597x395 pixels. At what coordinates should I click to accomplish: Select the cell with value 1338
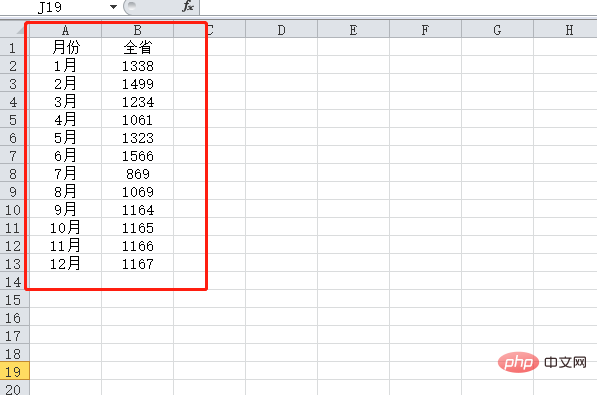(x=137, y=65)
